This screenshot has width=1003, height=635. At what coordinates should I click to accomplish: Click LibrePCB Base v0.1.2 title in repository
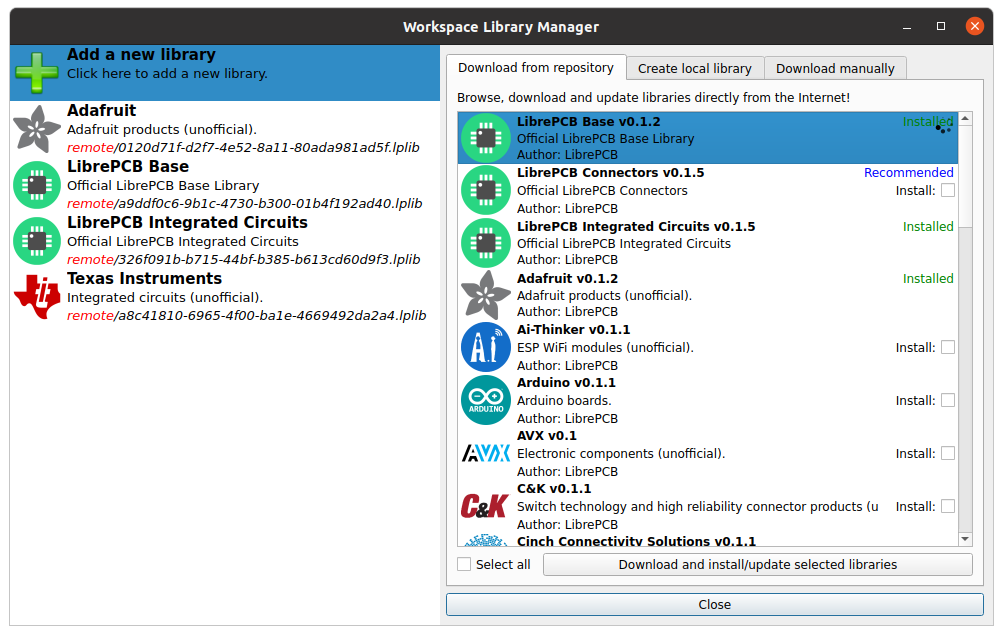point(588,122)
